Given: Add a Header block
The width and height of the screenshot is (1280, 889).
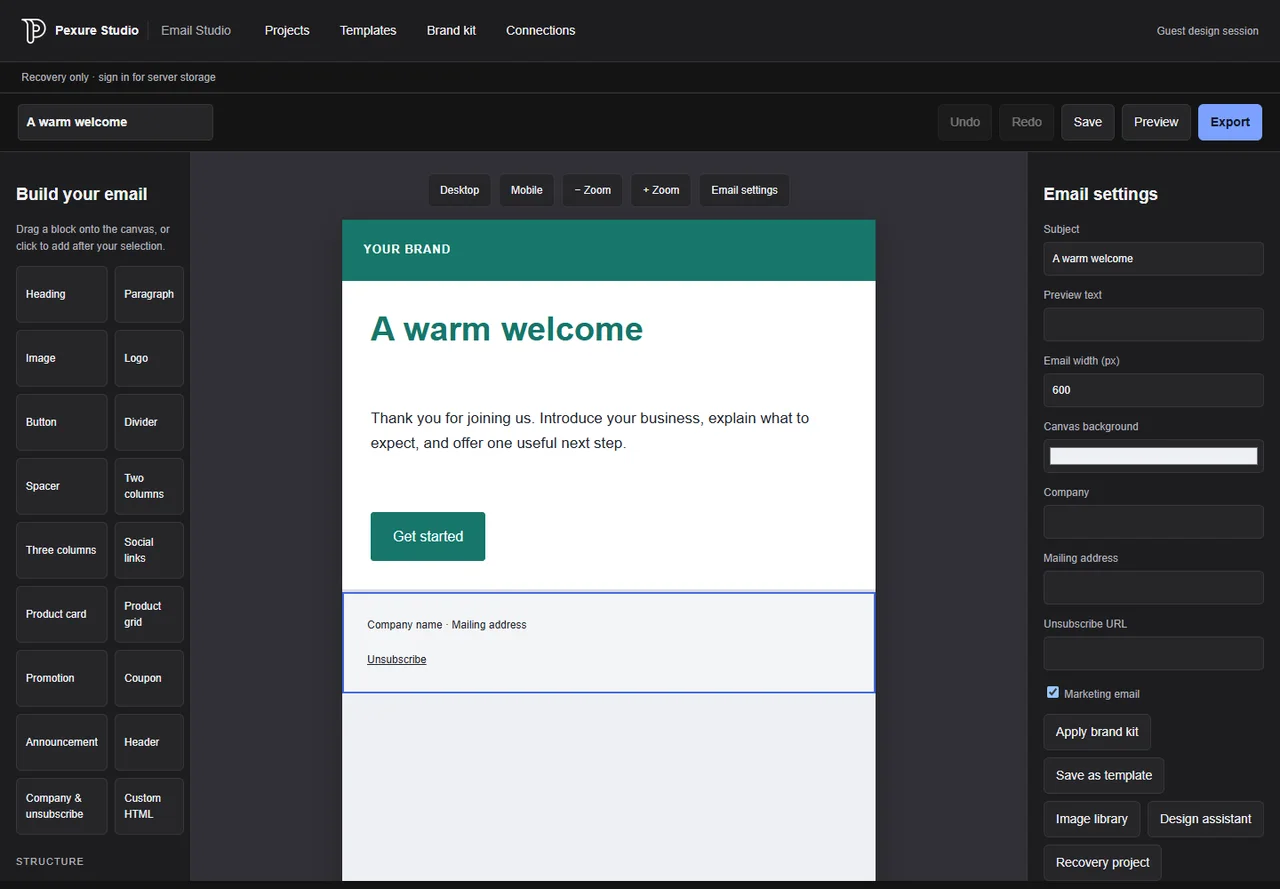Looking at the screenshot, I should tap(149, 742).
